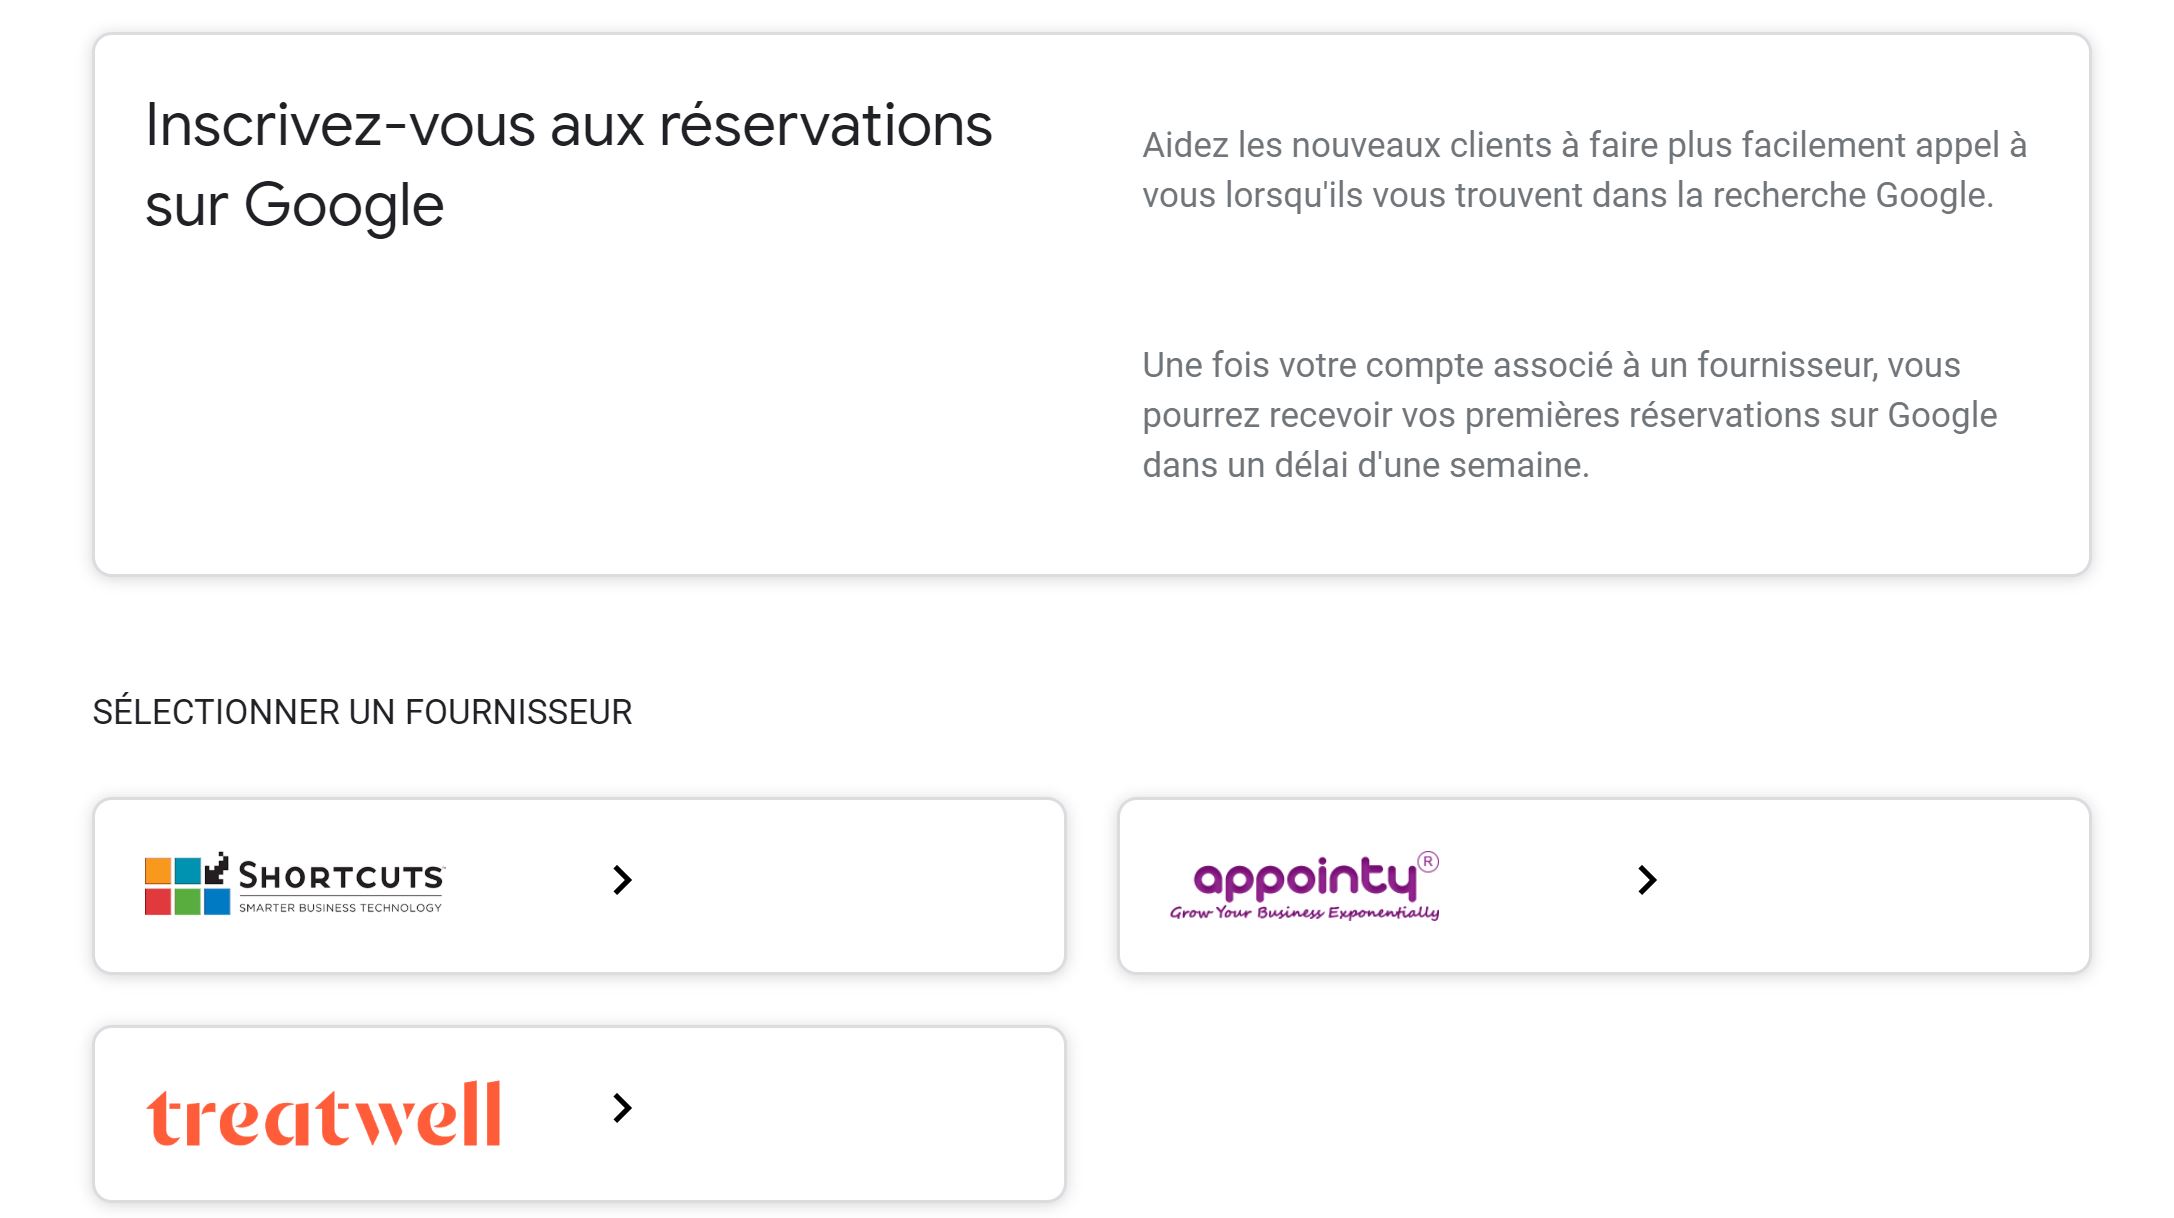Click the "sur Google" line of the title
The height and width of the screenshot is (1218, 2174).
point(294,205)
